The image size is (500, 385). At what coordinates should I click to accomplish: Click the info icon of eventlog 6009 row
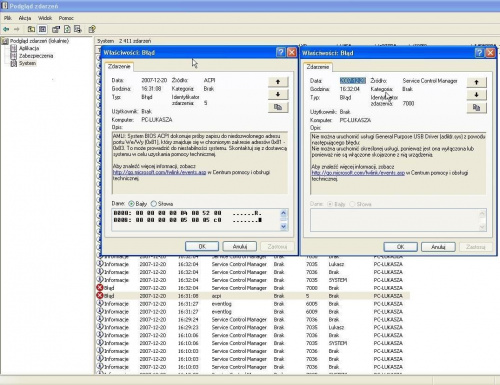click(x=100, y=312)
